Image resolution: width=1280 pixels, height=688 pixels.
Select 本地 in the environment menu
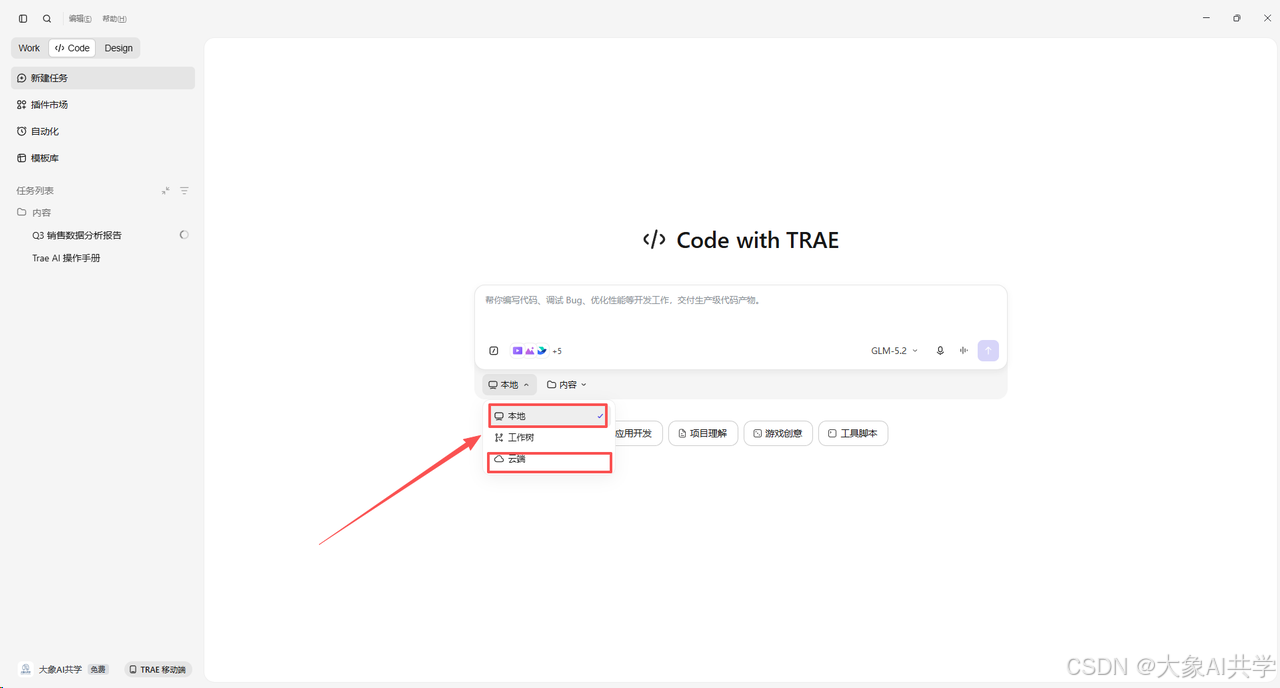pyautogui.click(x=548, y=416)
